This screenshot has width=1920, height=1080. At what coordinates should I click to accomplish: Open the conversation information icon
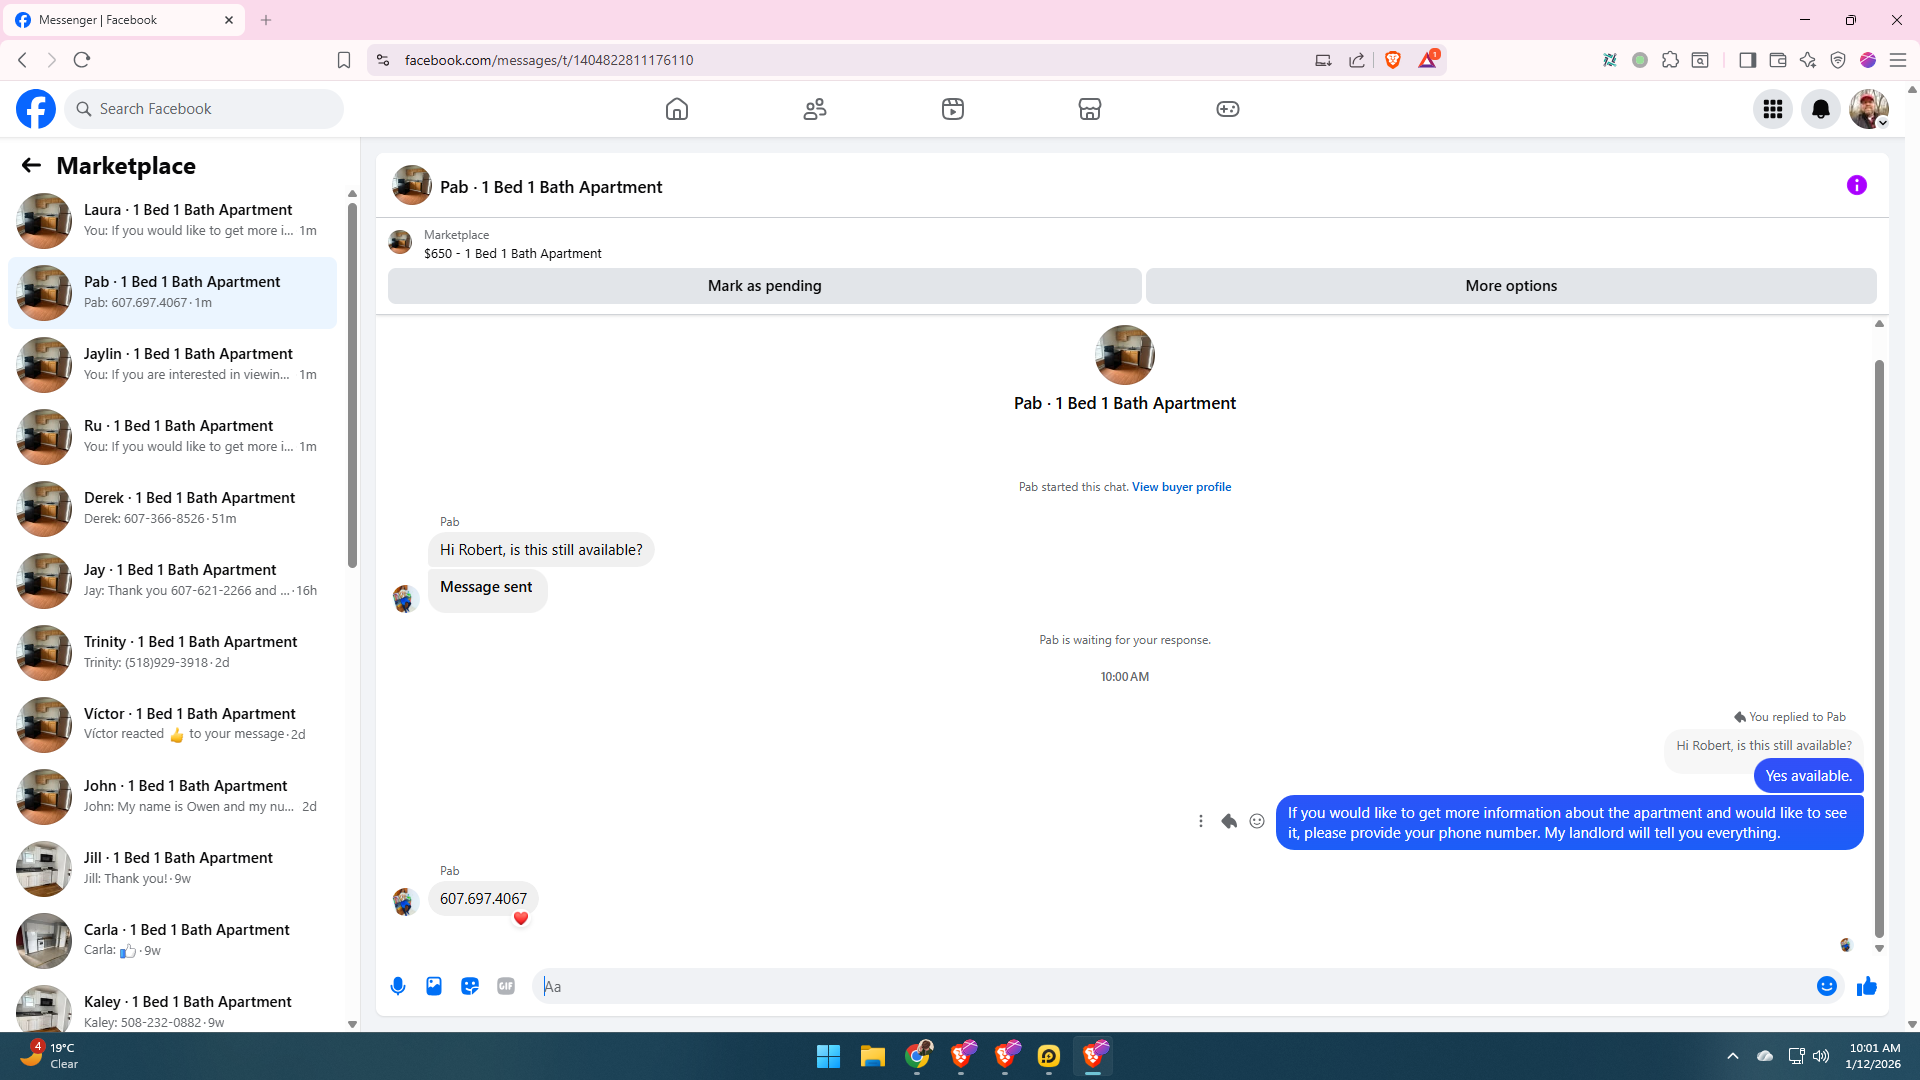(1856, 185)
